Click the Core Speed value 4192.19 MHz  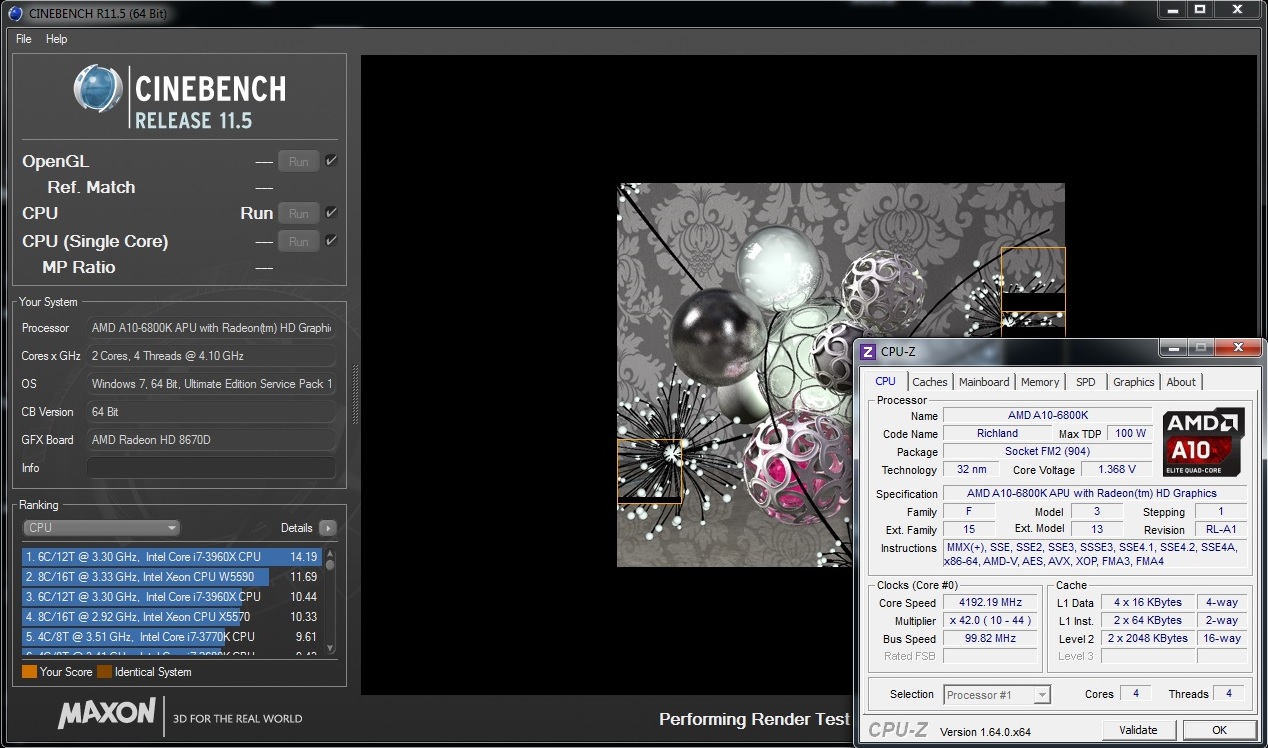pyautogui.click(x=991, y=603)
